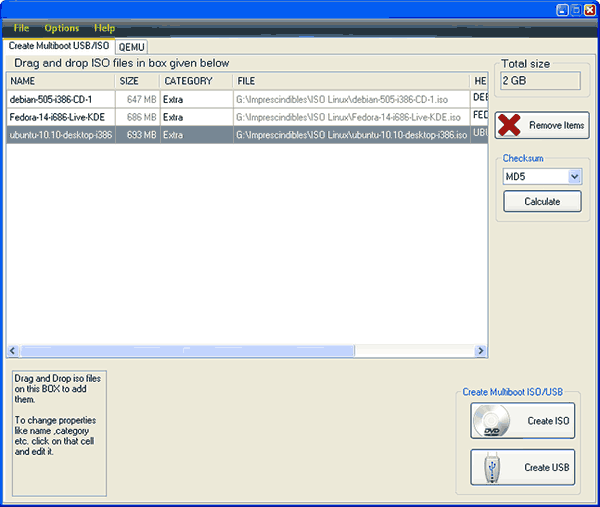Click the DVD disc icon on Create ISO

[x=492, y=421]
